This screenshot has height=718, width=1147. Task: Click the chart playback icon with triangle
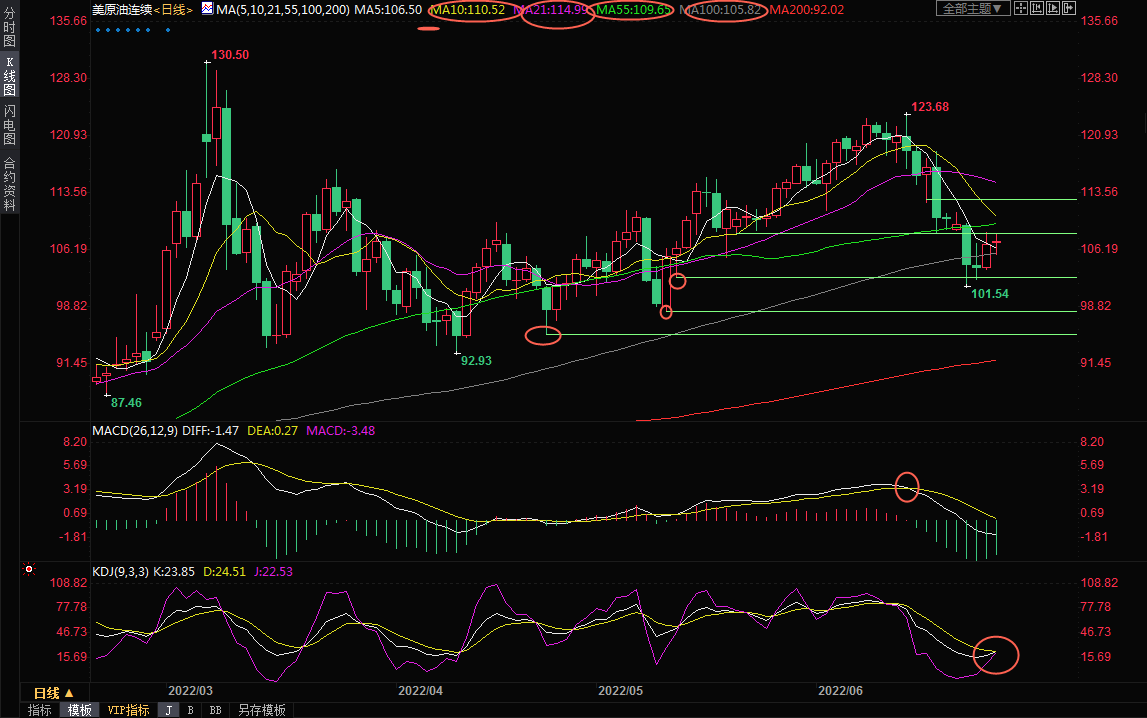(x=1053, y=8)
